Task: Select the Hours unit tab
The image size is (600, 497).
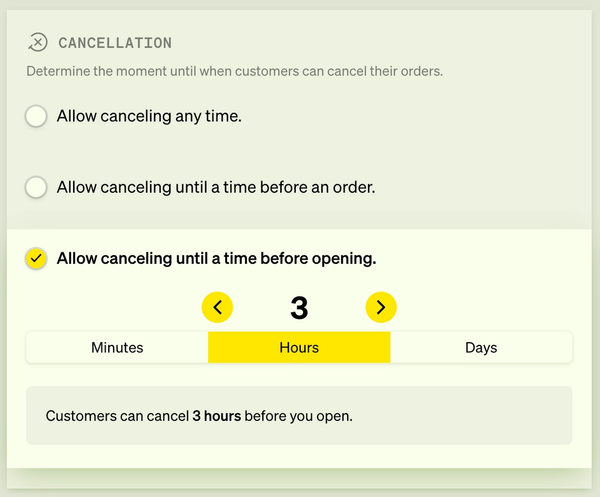Action: click(299, 347)
